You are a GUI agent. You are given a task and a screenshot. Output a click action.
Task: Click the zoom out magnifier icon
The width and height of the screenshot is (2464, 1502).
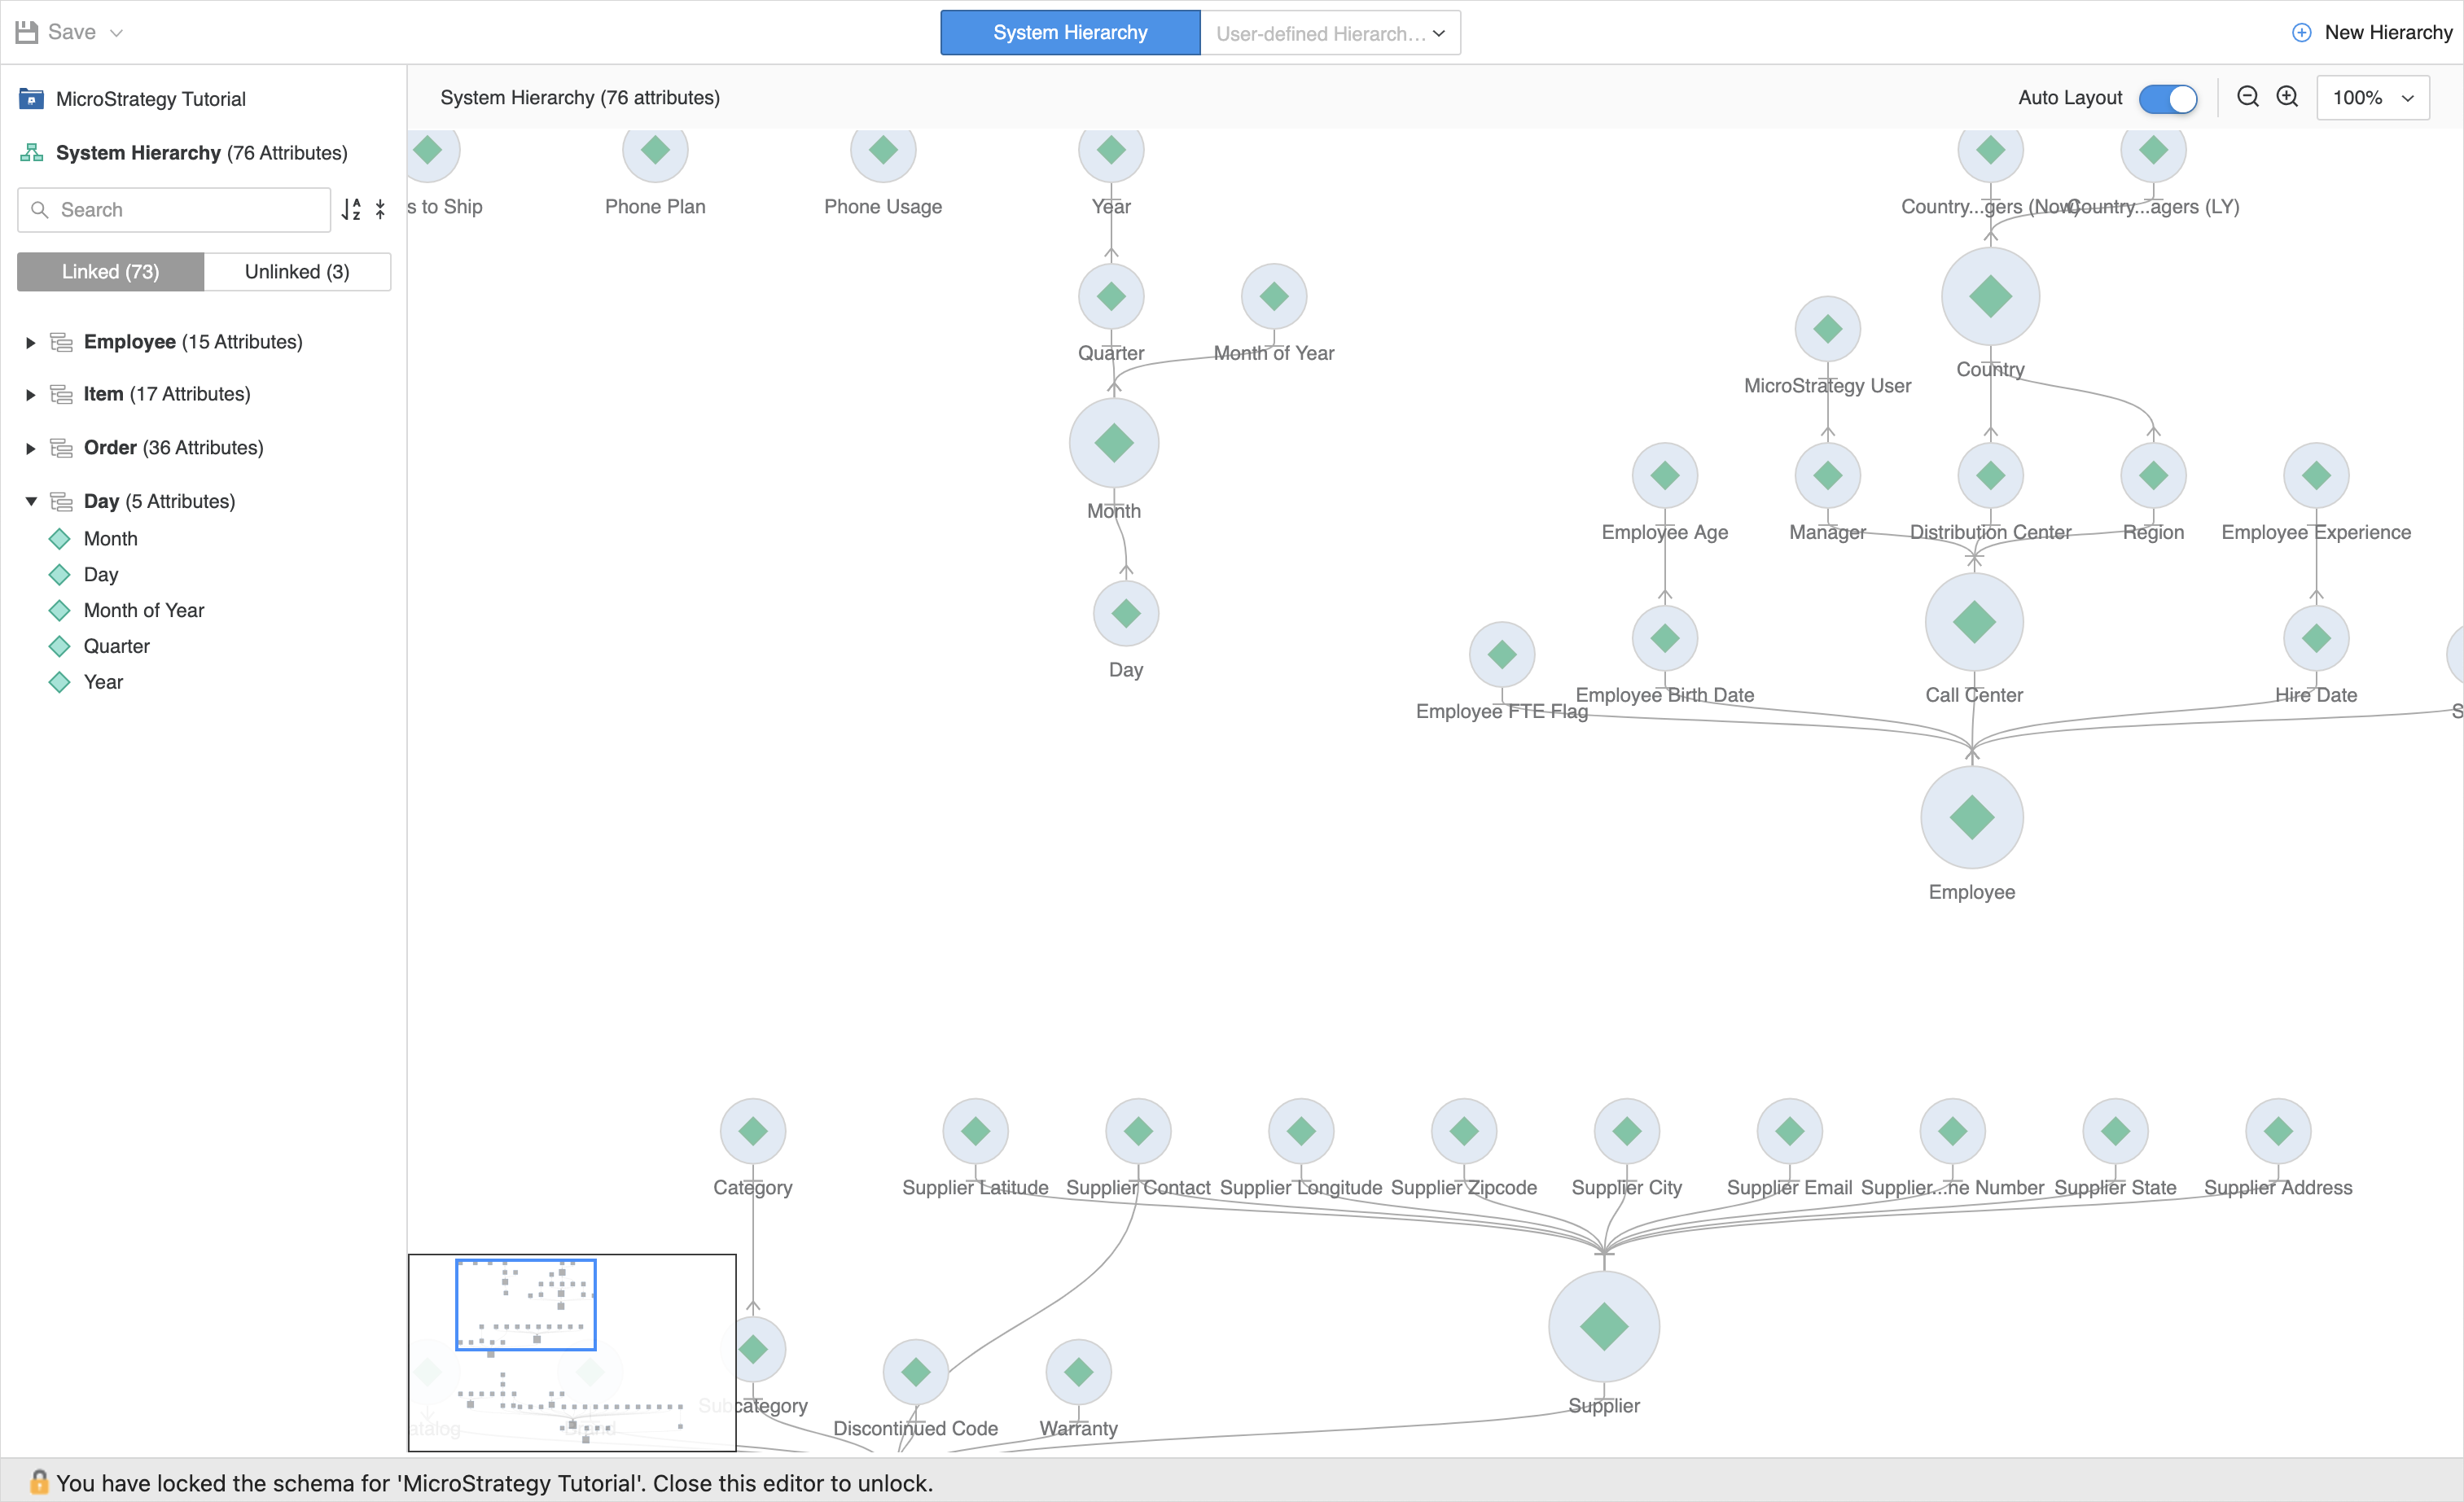coord(2248,97)
